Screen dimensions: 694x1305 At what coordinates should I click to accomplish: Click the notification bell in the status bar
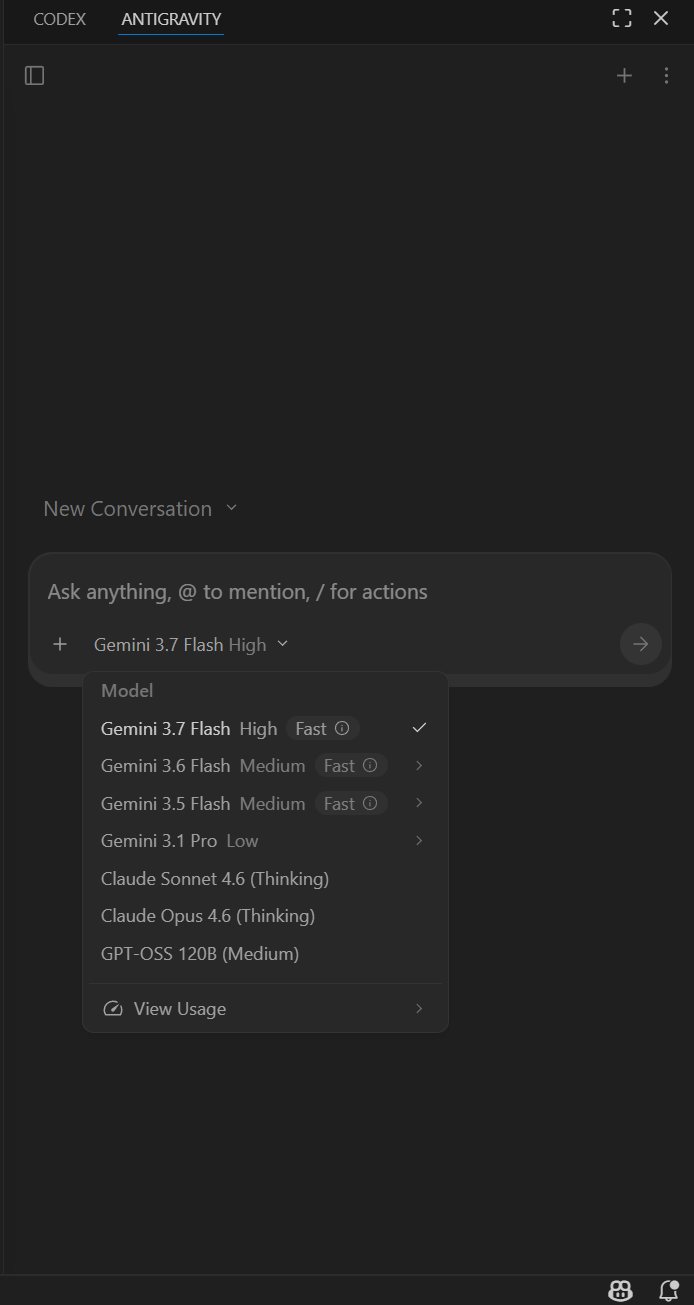(669, 1291)
